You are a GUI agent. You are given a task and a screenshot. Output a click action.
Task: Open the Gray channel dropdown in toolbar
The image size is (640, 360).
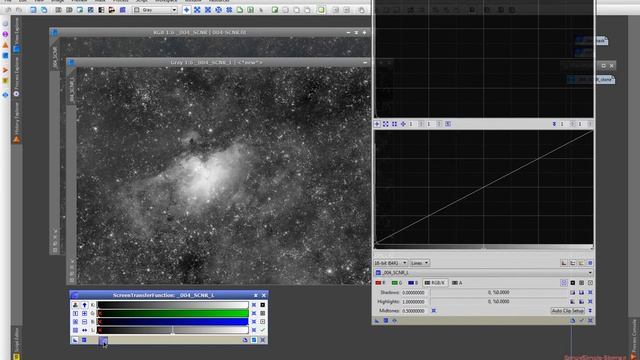click(x=155, y=9)
